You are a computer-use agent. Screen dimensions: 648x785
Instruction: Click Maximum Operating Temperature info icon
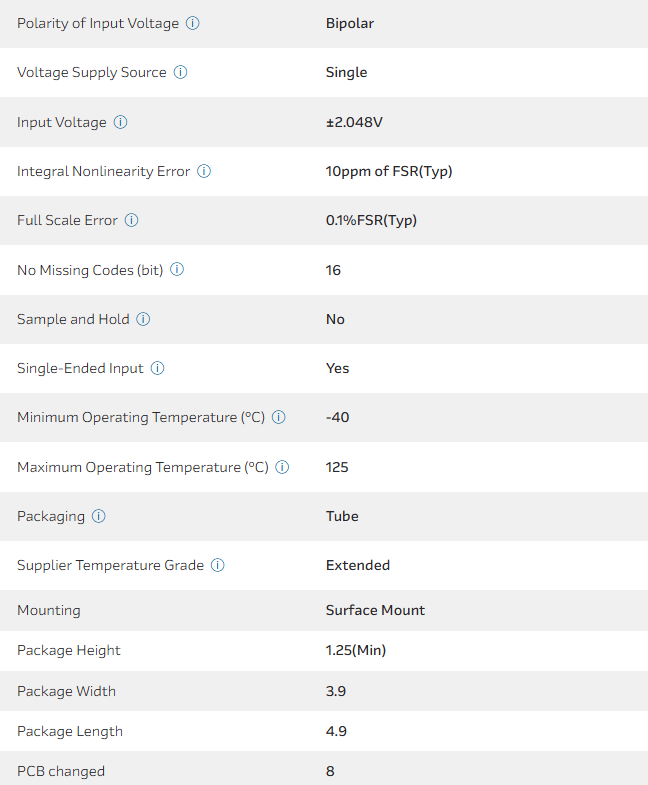[282, 467]
